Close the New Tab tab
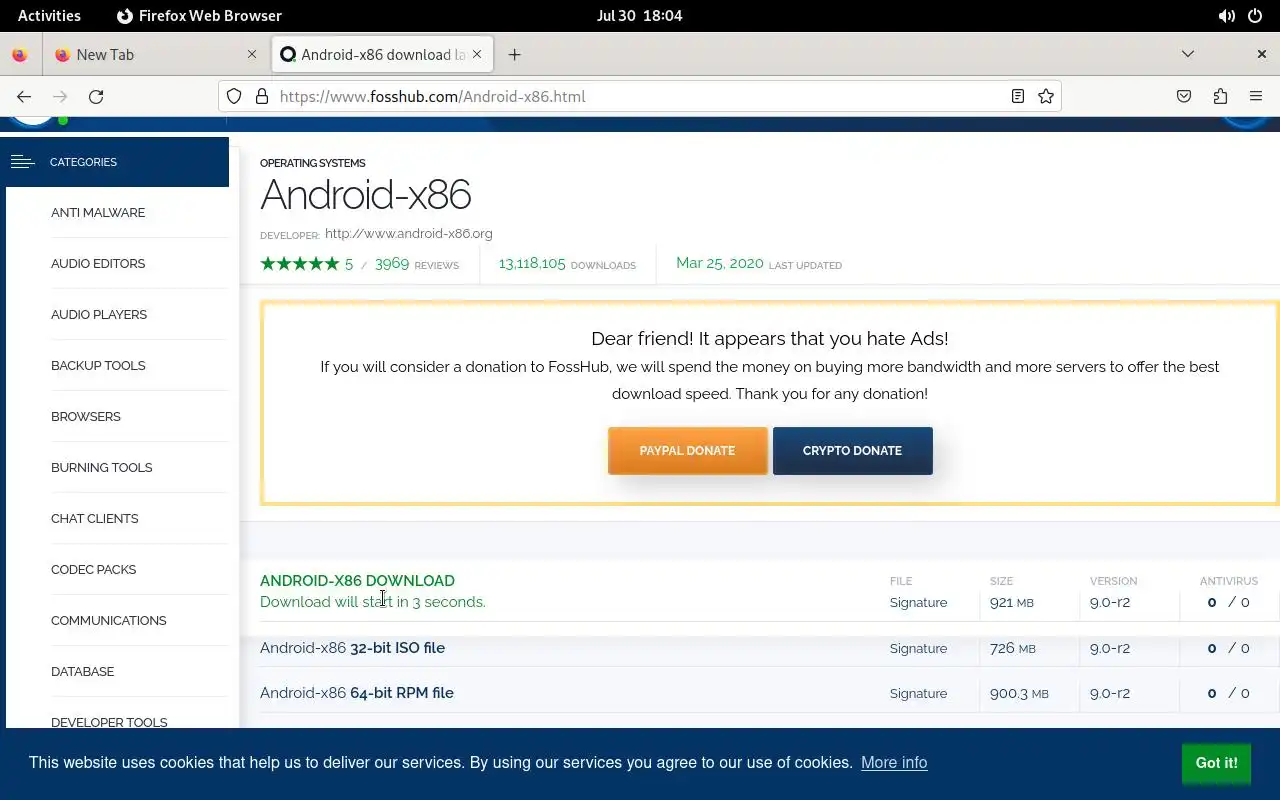The width and height of the screenshot is (1280, 800). pos(252,55)
